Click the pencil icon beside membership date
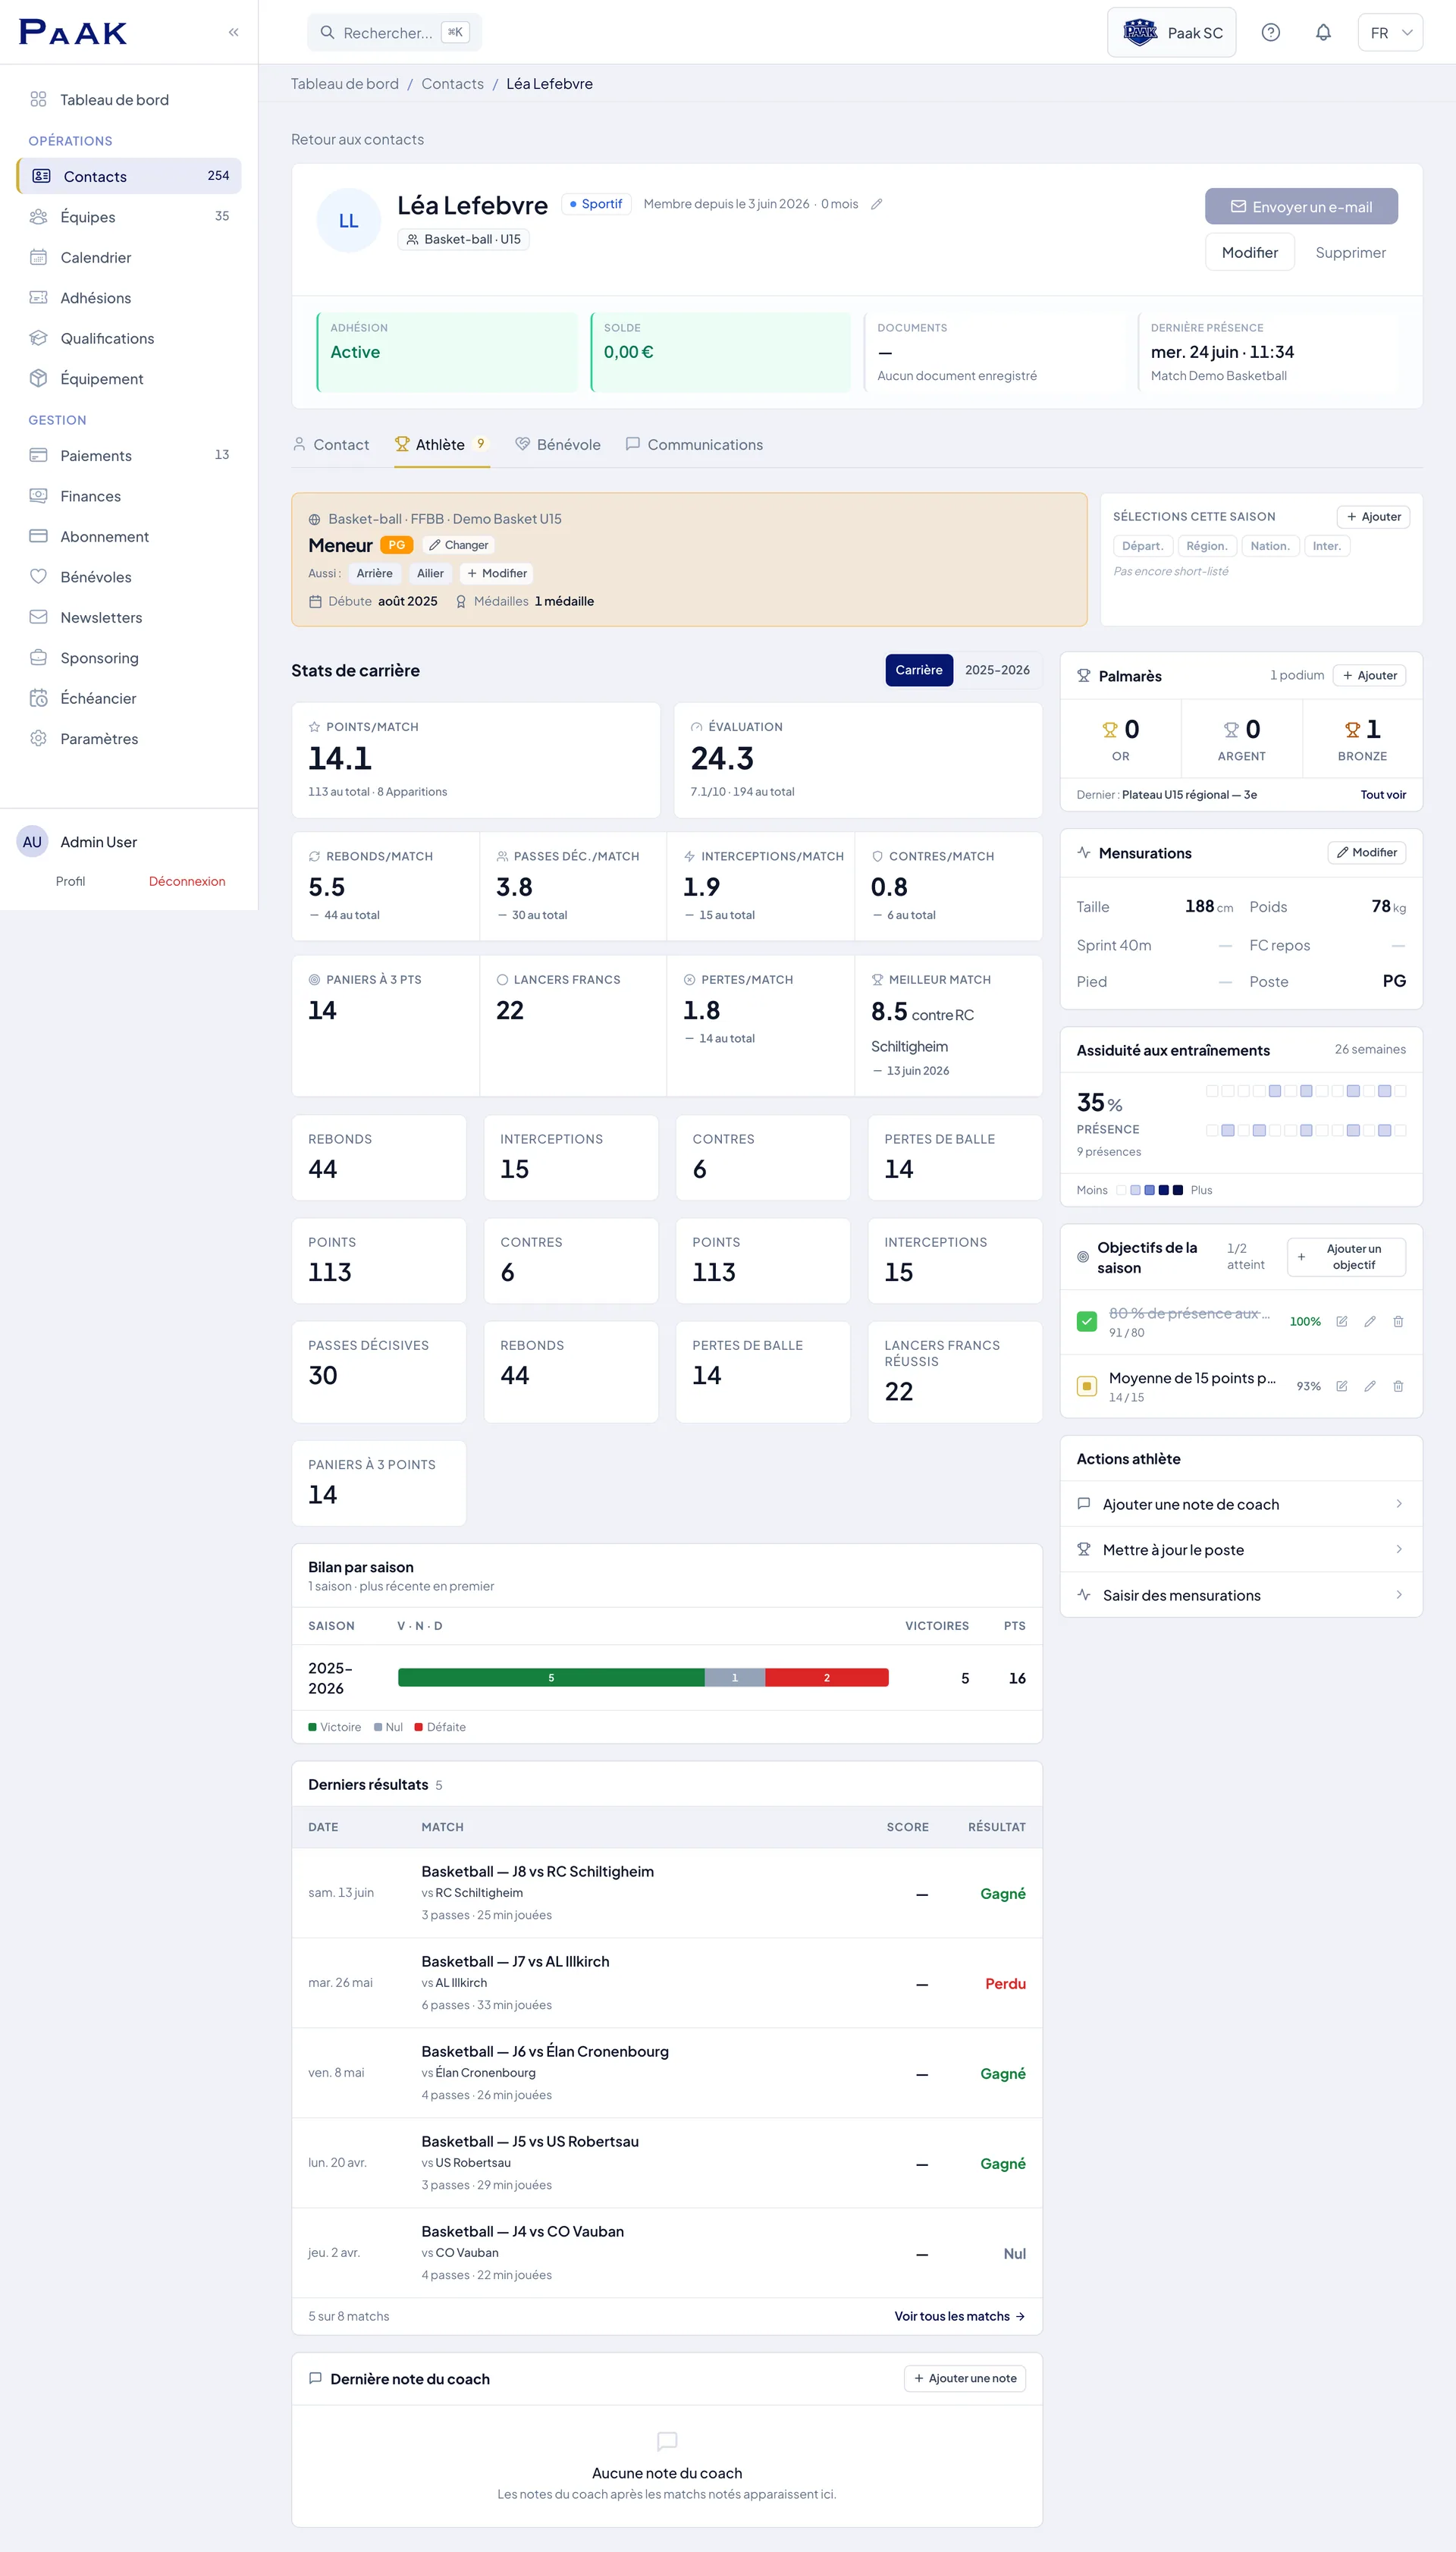The height and width of the screenshot is (2552, 1456). (876, 204)
